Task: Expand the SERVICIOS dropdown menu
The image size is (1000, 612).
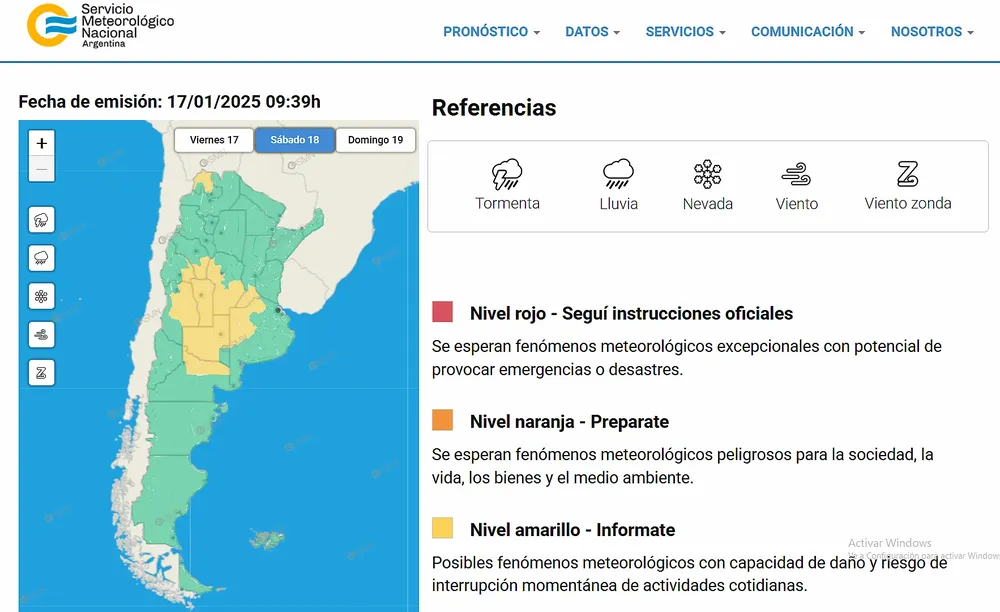Action: click(x=685, y=31)
